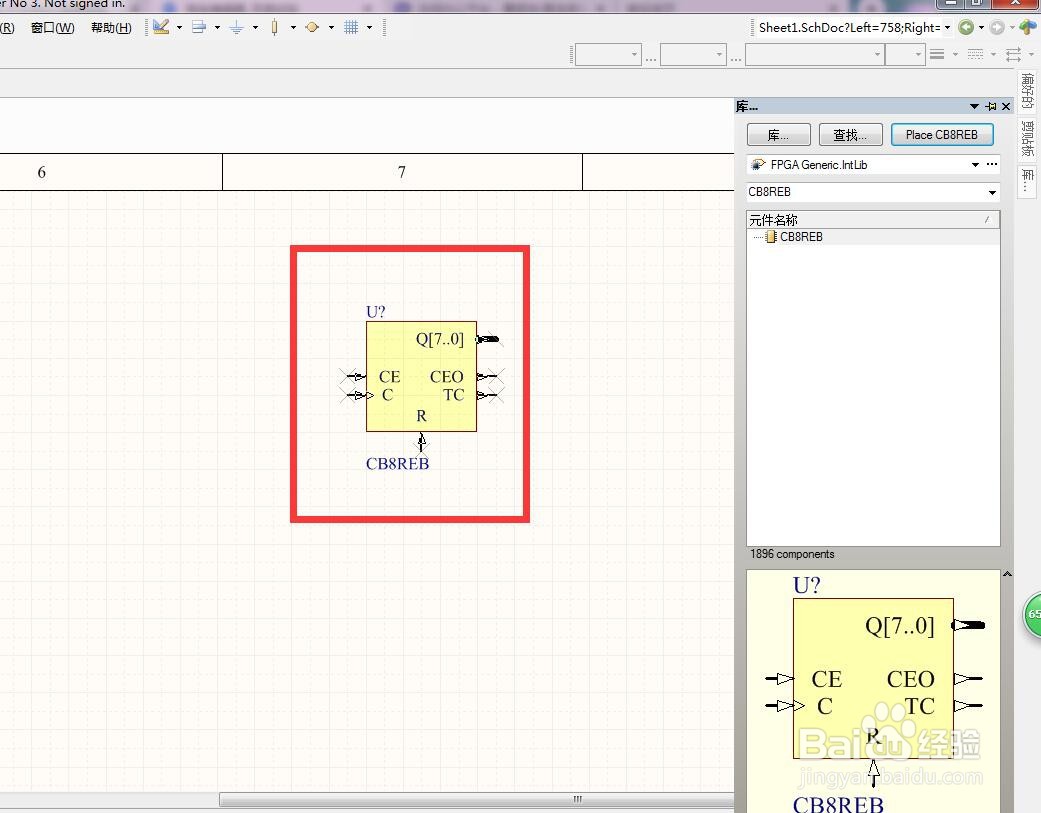
Task: Open the (R) menu
Action: 7,28
